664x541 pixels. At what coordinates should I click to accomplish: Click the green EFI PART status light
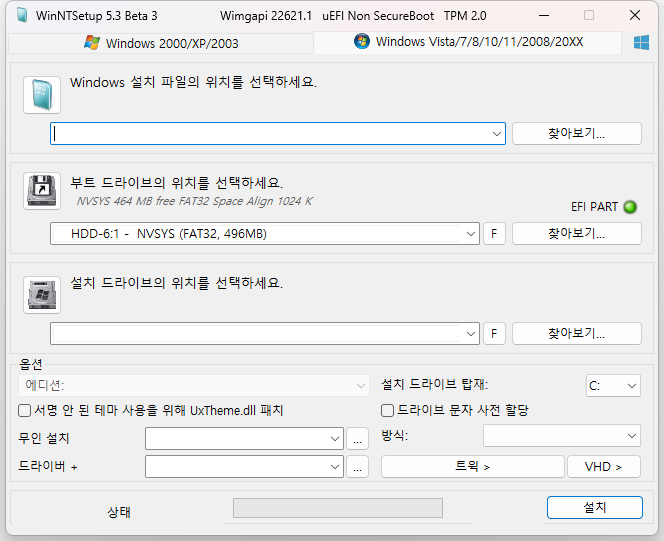(630, 207)
